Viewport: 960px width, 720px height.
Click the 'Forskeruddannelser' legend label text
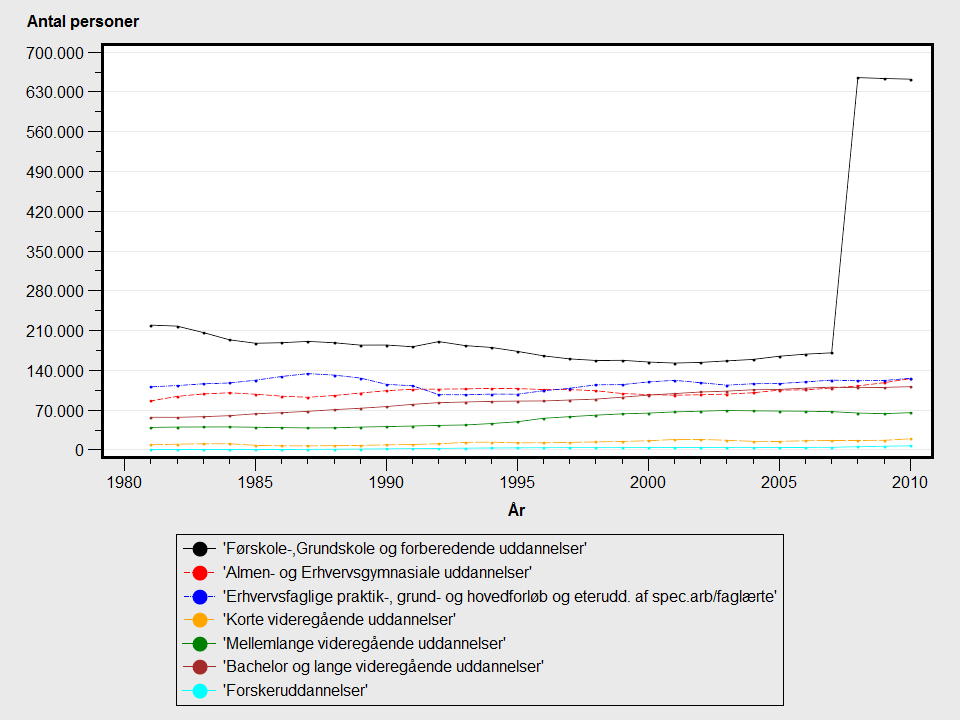296,689
